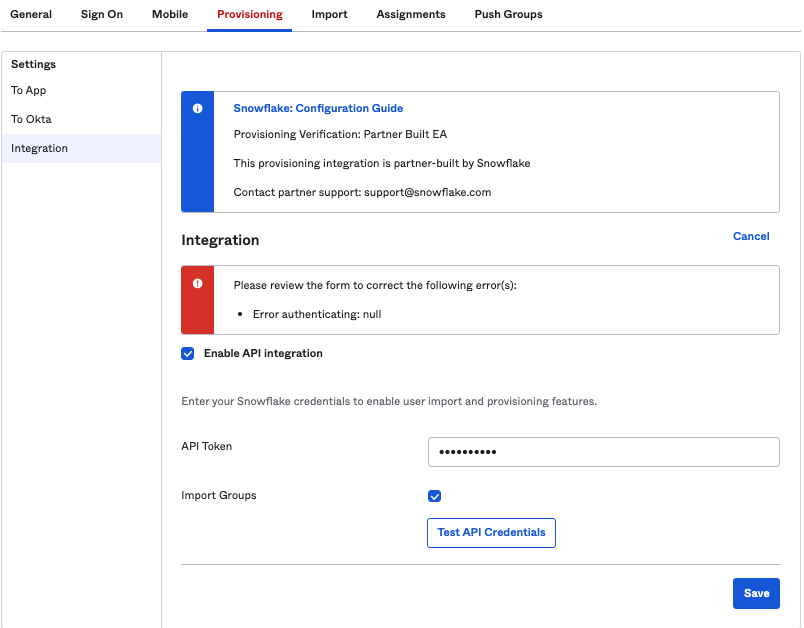Select the Provisioning tab
The height and width of the screenshot is (628, 804).
point(249,15)
